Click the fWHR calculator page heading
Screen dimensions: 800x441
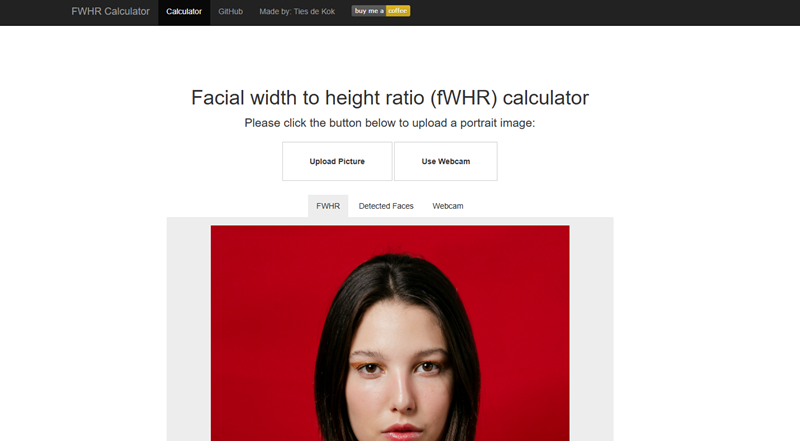pyautogui.click(x=390, y=97)
